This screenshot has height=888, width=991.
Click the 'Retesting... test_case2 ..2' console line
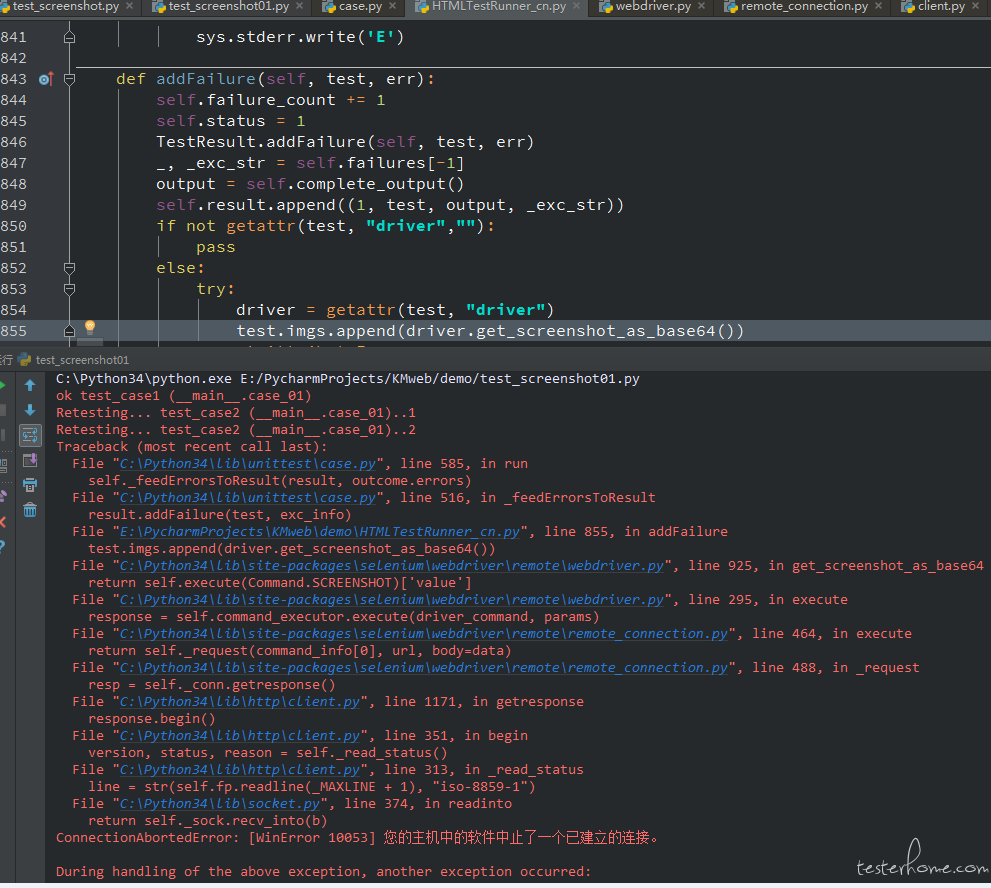(236, 430)
